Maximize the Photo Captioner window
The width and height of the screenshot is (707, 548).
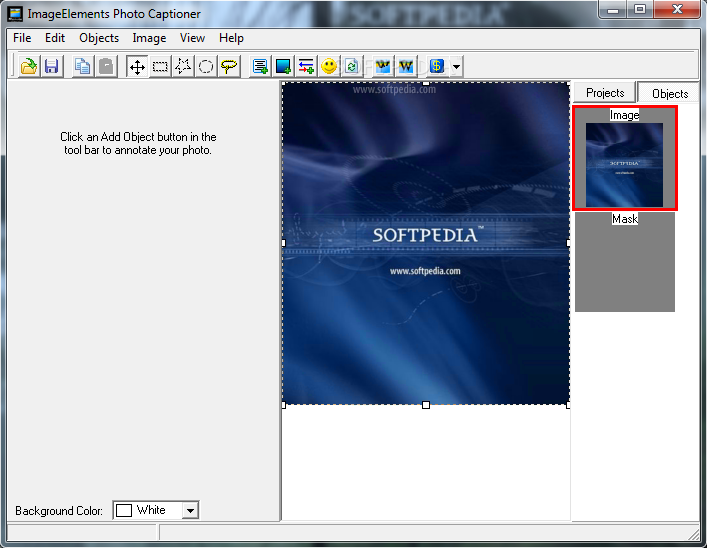639,9
